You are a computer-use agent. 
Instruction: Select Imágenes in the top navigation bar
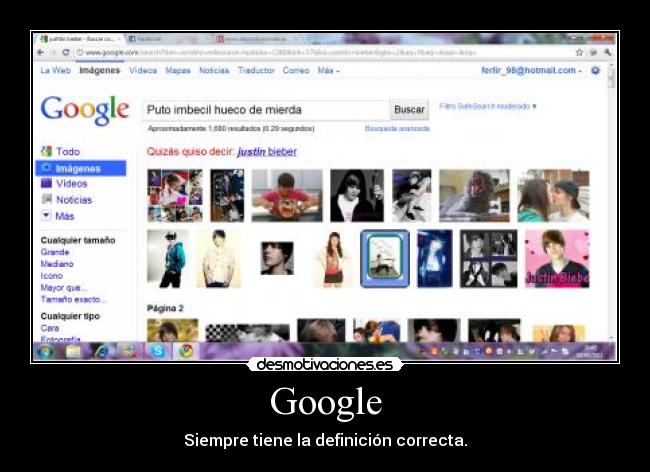99,70
